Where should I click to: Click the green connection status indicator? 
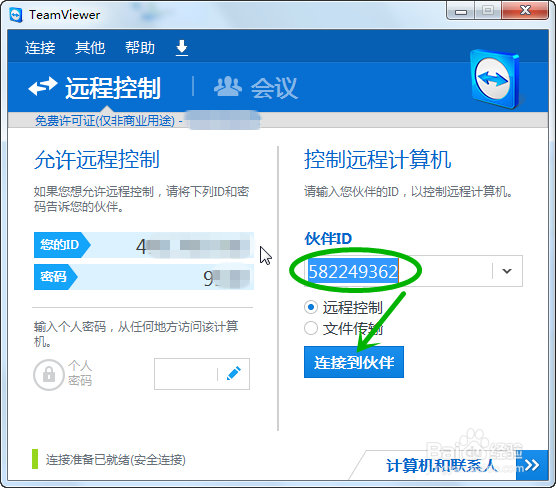pos(35,459)
